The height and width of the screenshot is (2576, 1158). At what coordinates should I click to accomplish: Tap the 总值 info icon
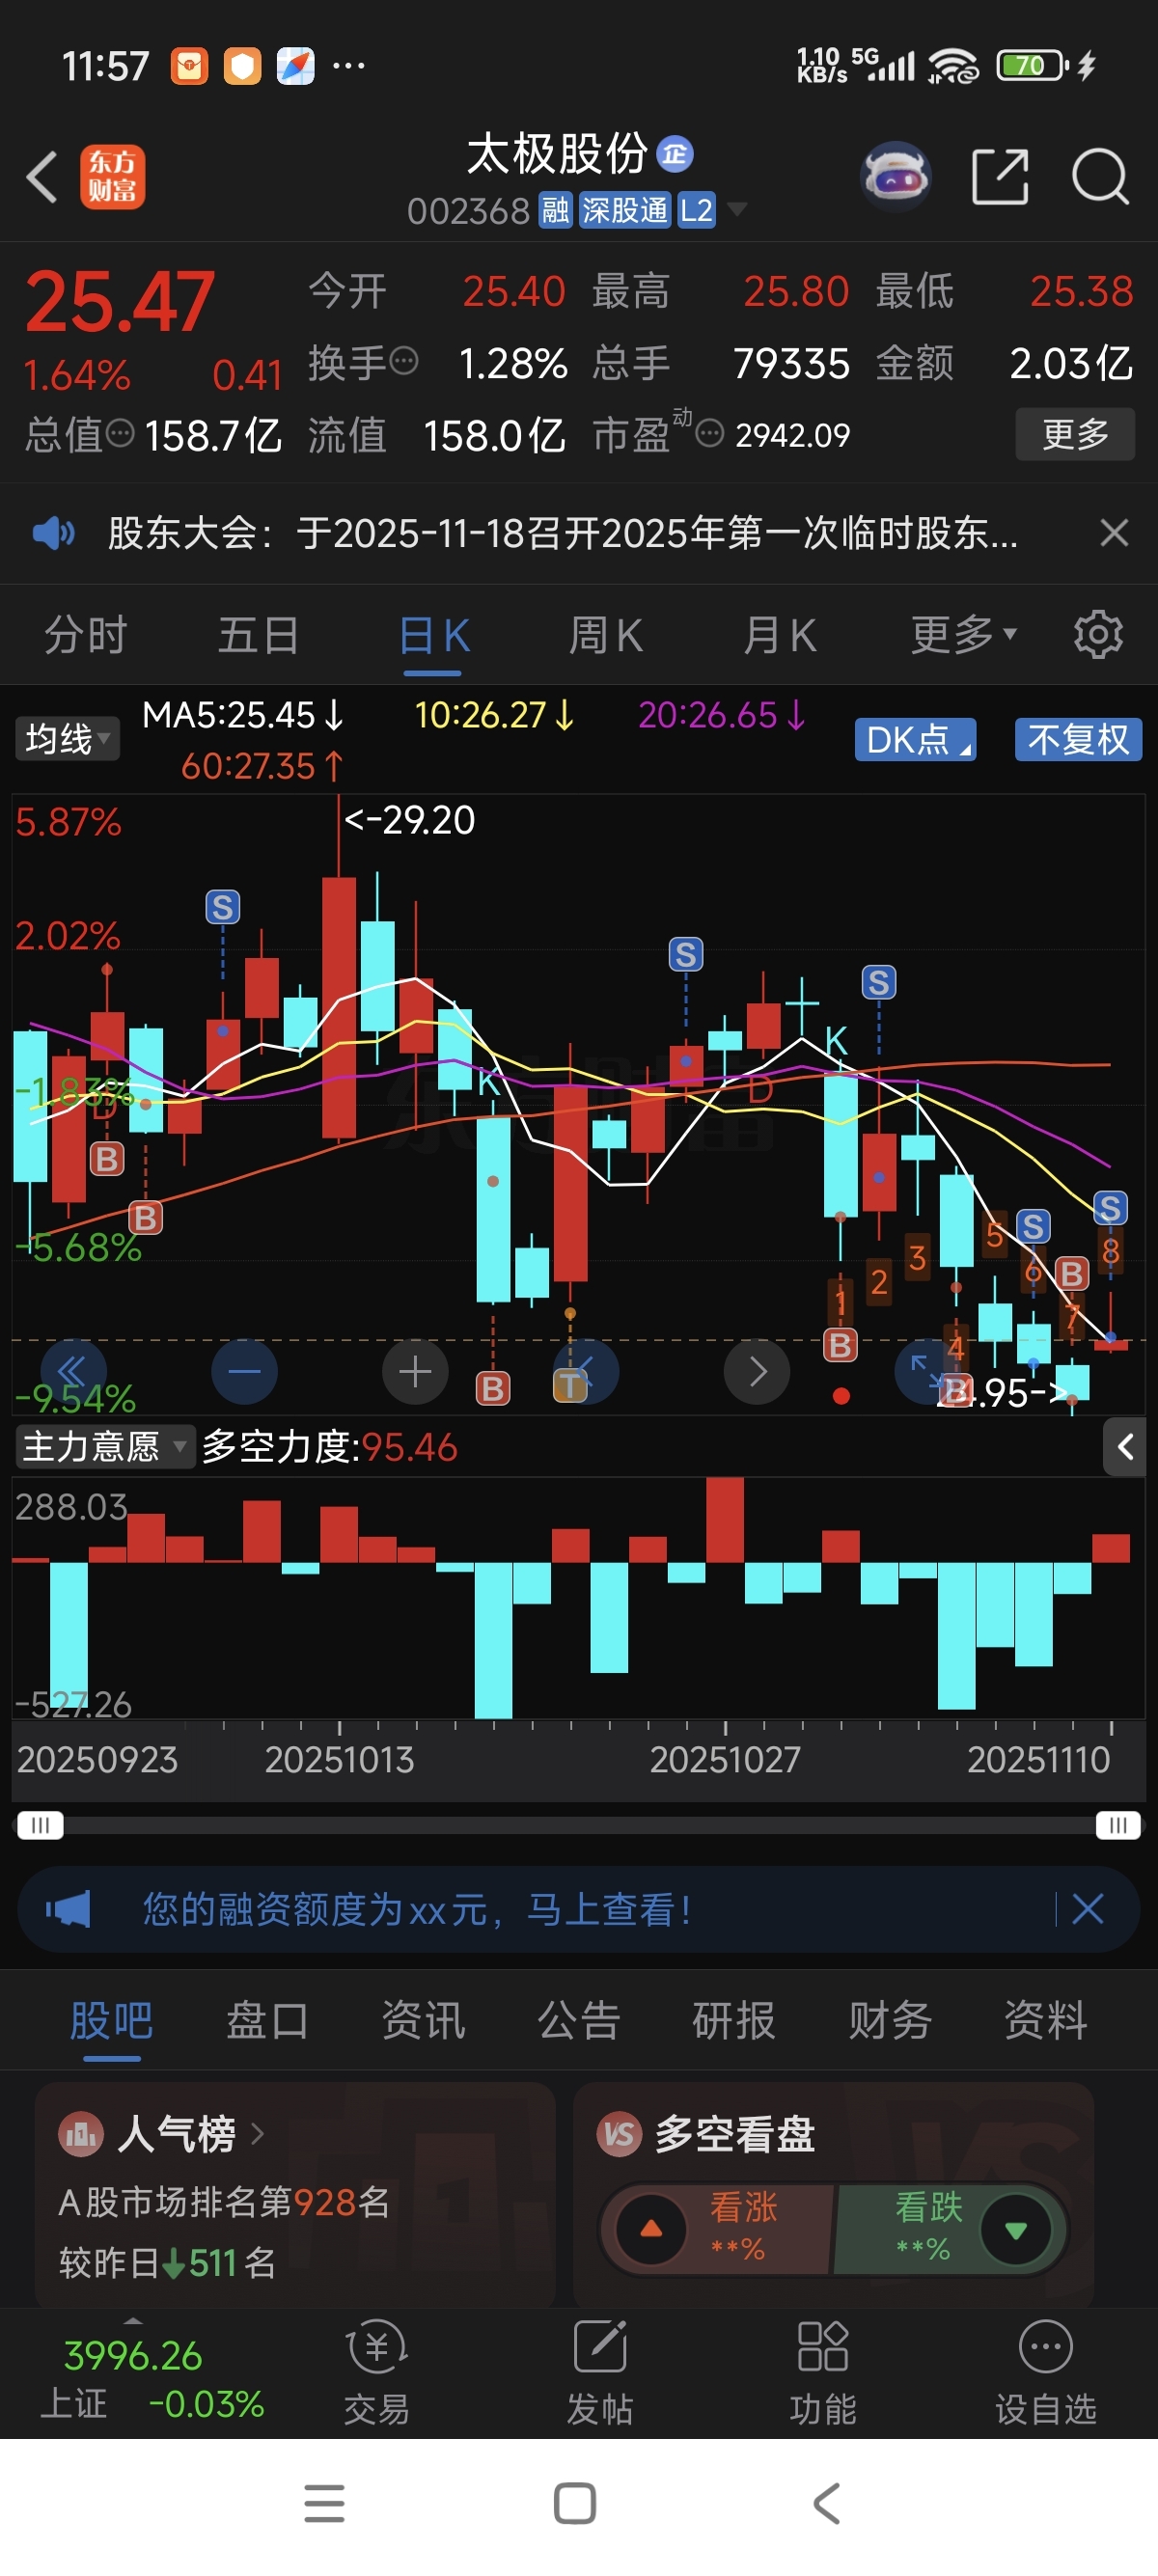point(120,433)
